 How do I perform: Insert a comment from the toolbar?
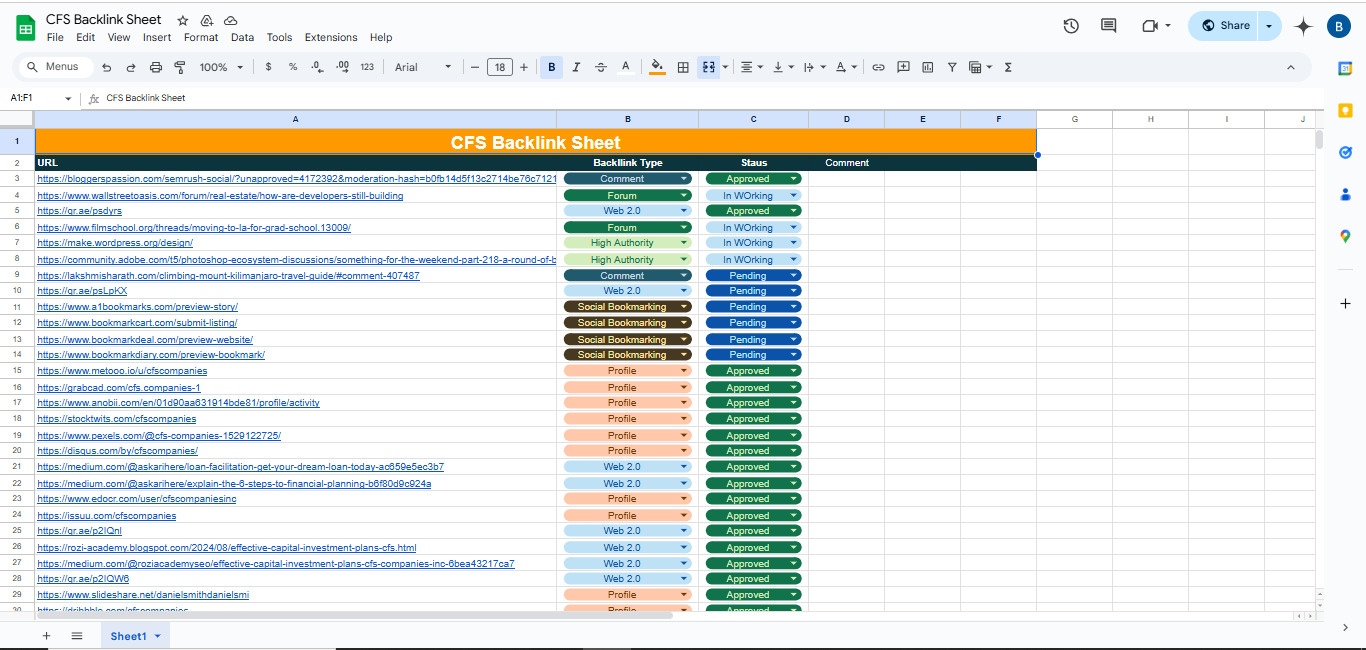(x=903, y=67)
